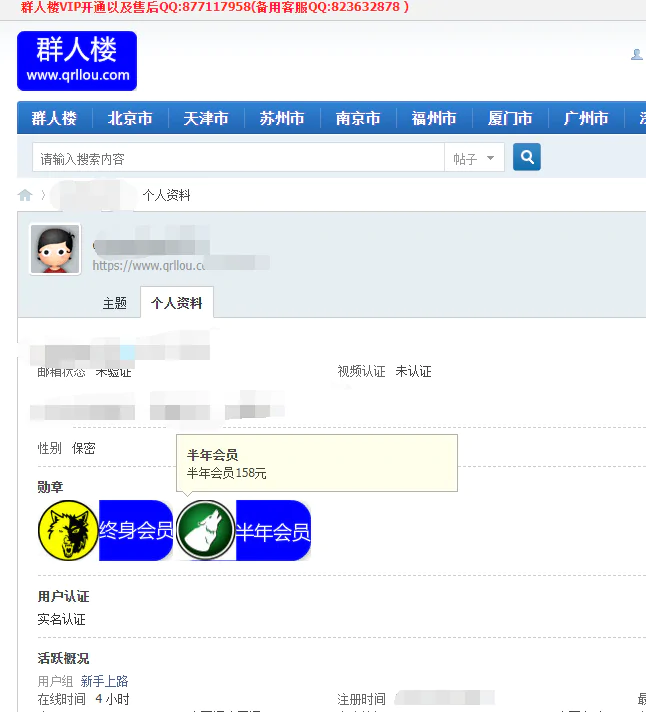
Task: Click 个人资料 in the breadcrumb
Action: coord(167,195)
